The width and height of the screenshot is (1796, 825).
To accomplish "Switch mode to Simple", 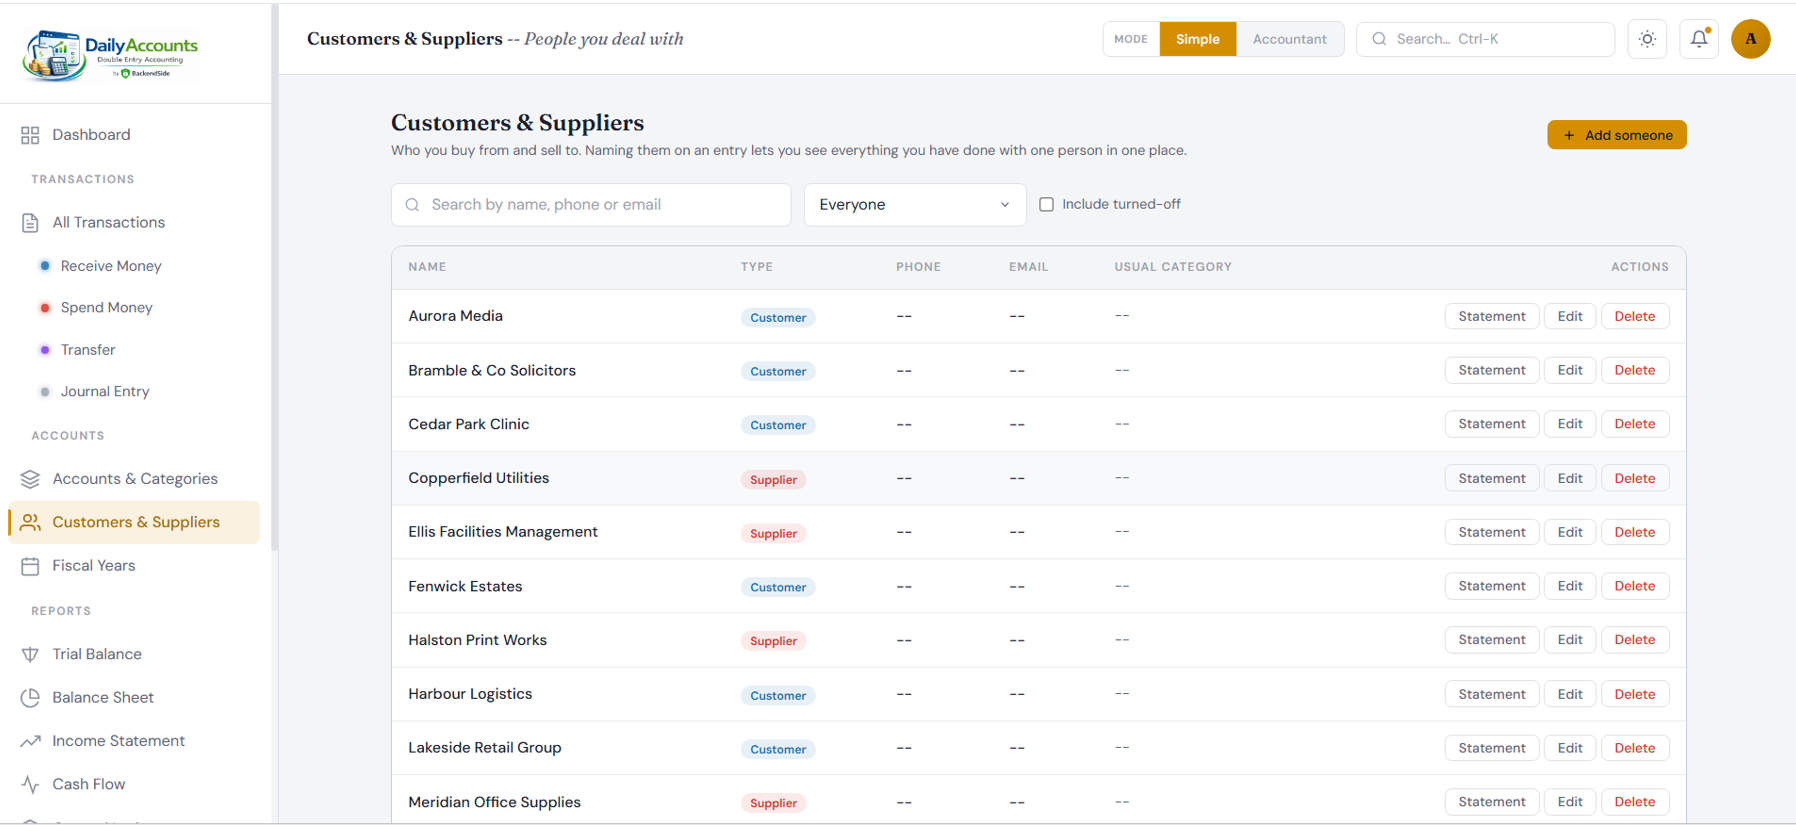I will (x=1197, y=39).
